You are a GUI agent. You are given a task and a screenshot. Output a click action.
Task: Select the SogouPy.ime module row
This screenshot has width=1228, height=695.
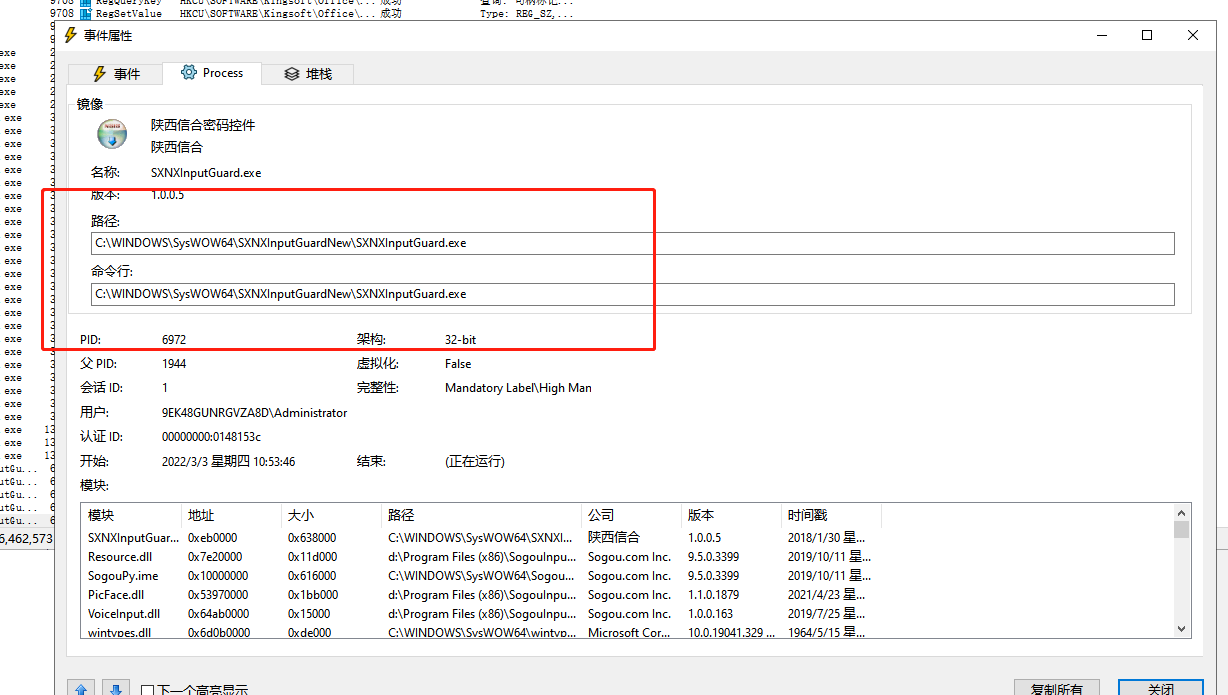coord(200,575)
